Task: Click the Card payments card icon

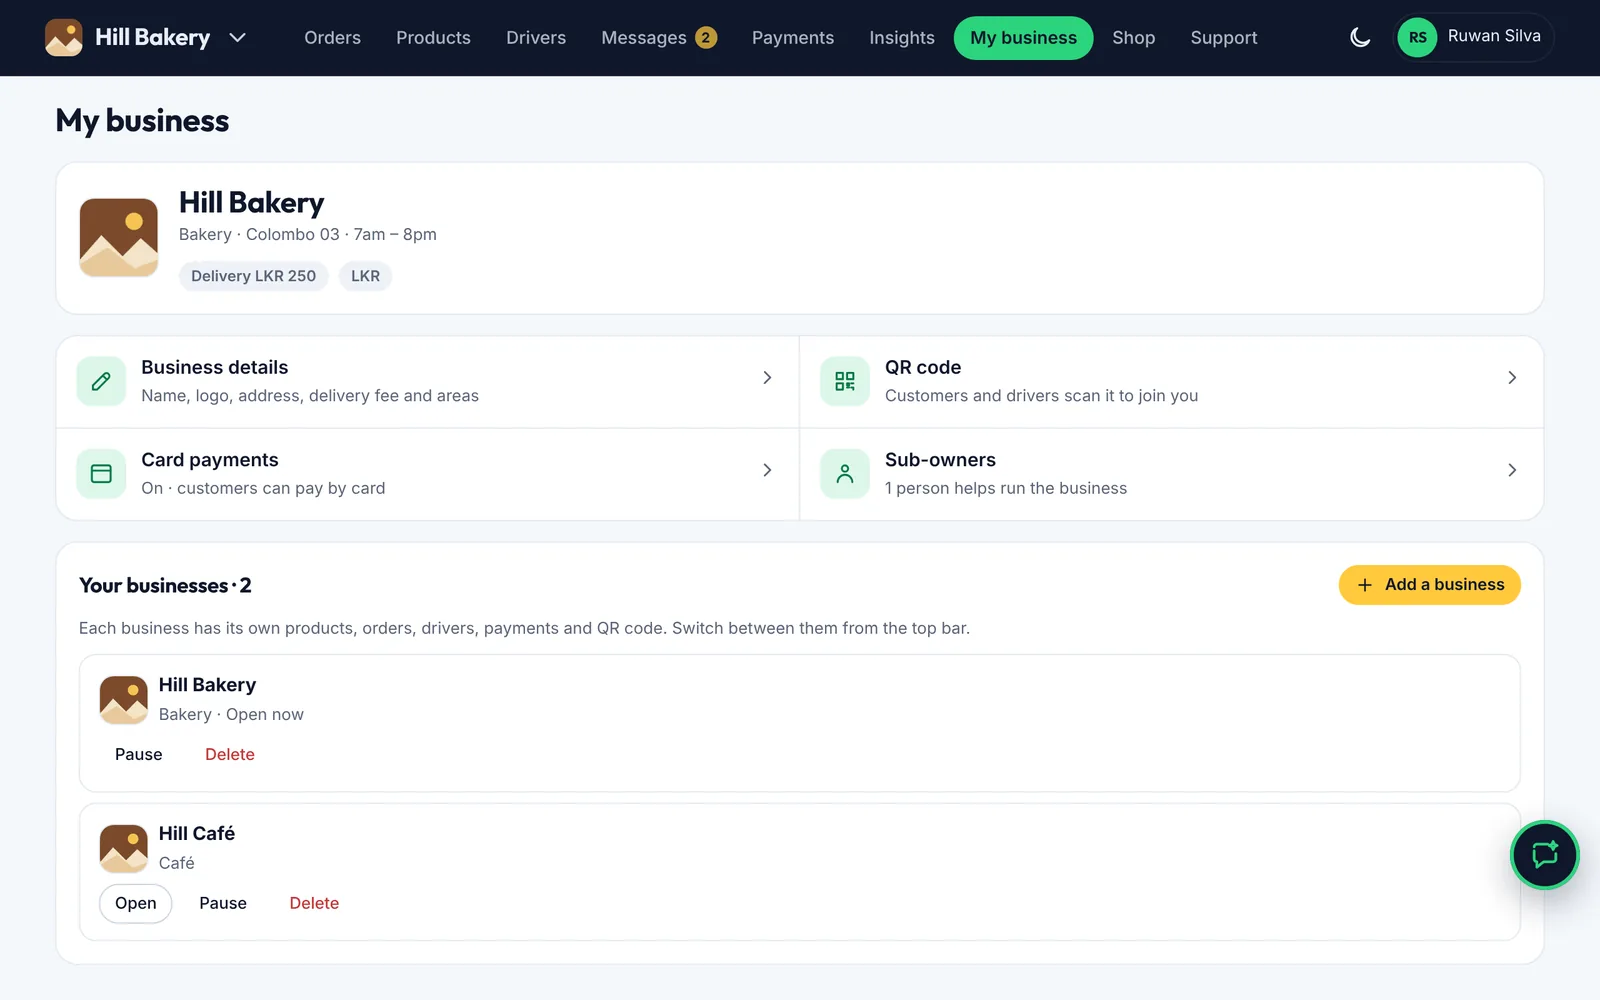Action: point(101,474)
